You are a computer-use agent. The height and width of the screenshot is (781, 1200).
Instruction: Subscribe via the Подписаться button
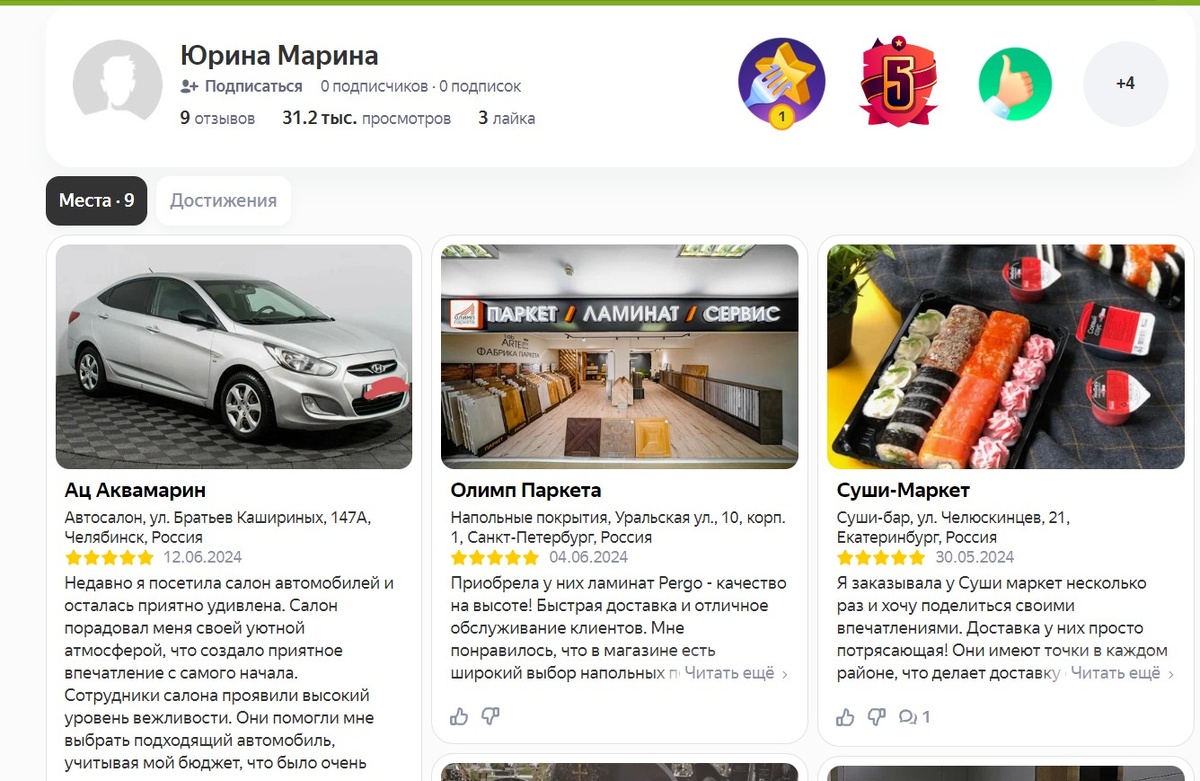click(241, 86)
